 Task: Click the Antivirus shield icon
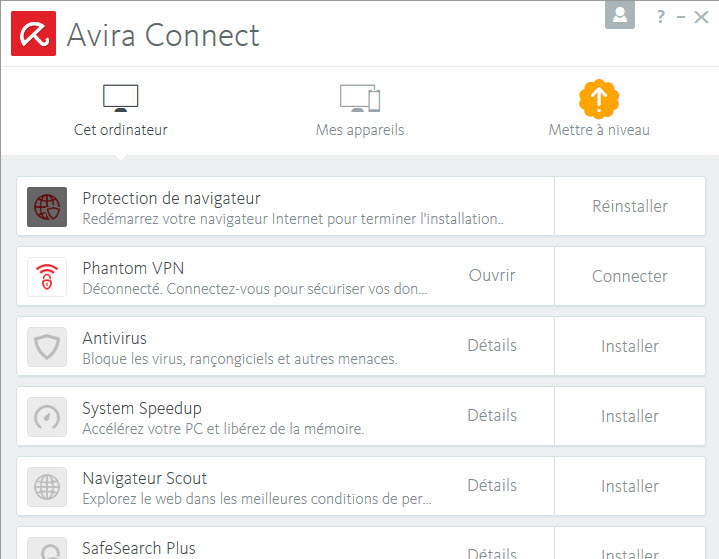47,347
